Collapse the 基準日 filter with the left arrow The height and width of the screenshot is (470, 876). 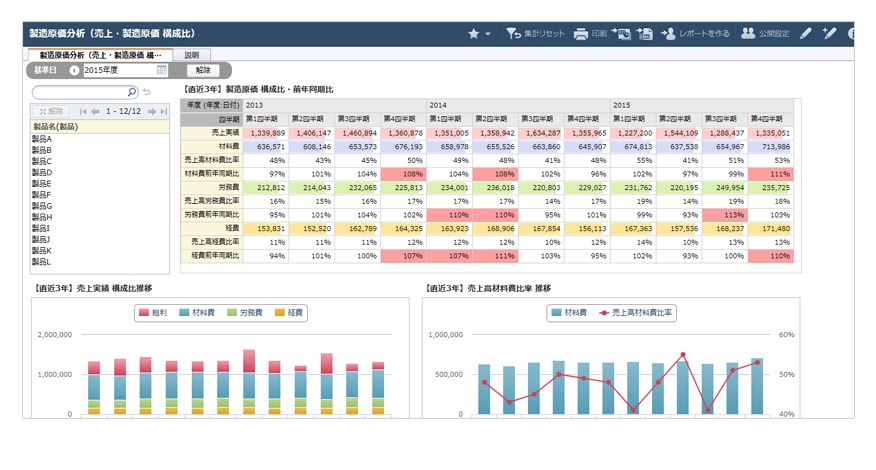[74, 71]
